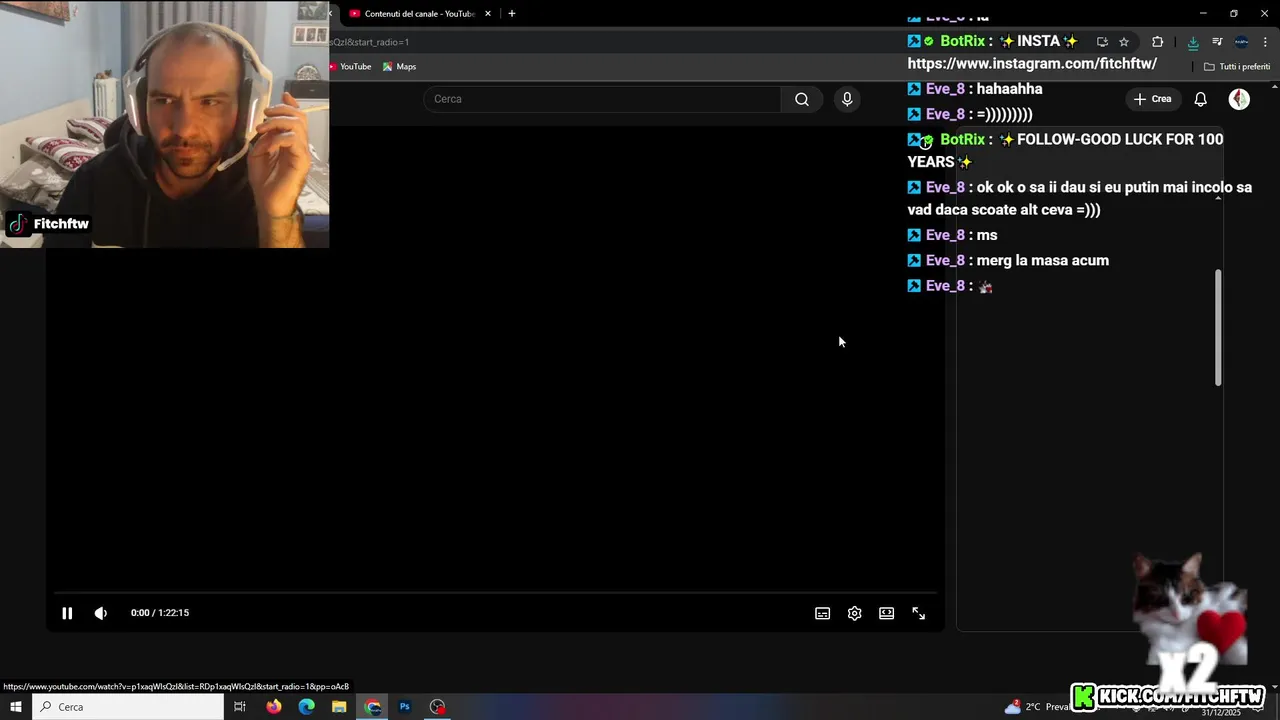Open Windows Start menu
Screen dimensions: 1280x720
point(16,707)
